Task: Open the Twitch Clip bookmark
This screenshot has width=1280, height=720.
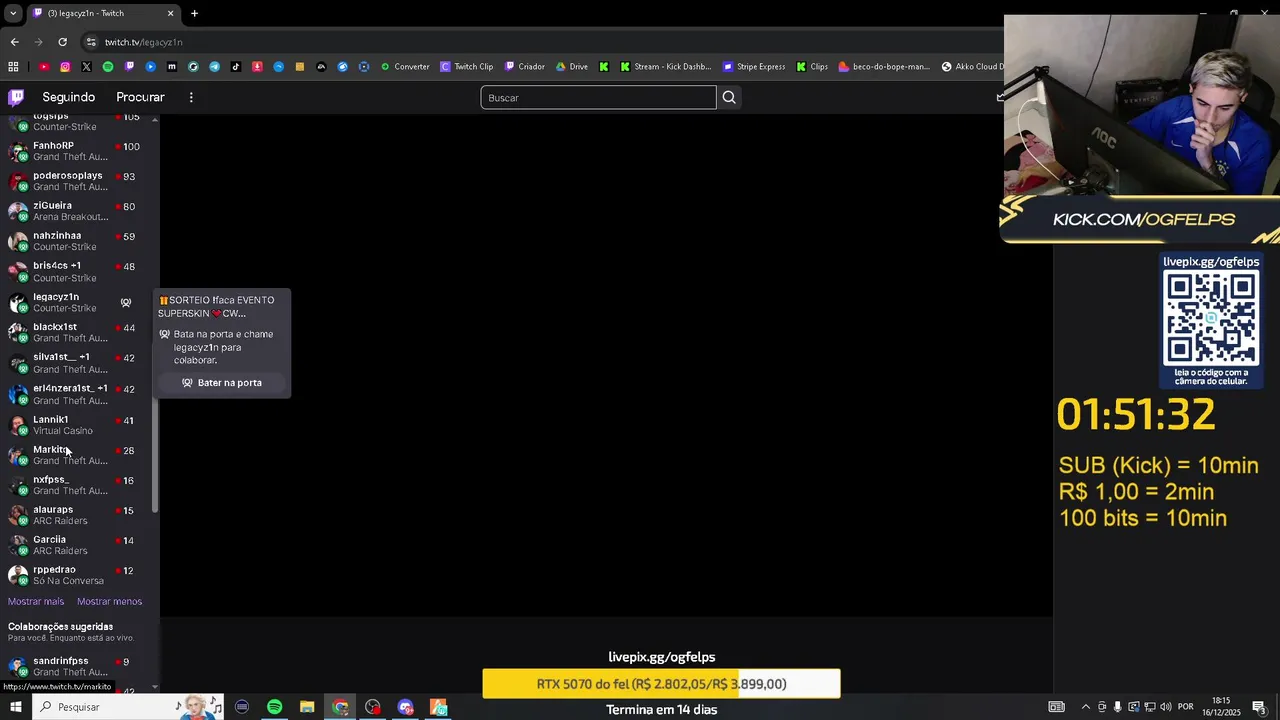Action: click(467, 67)
